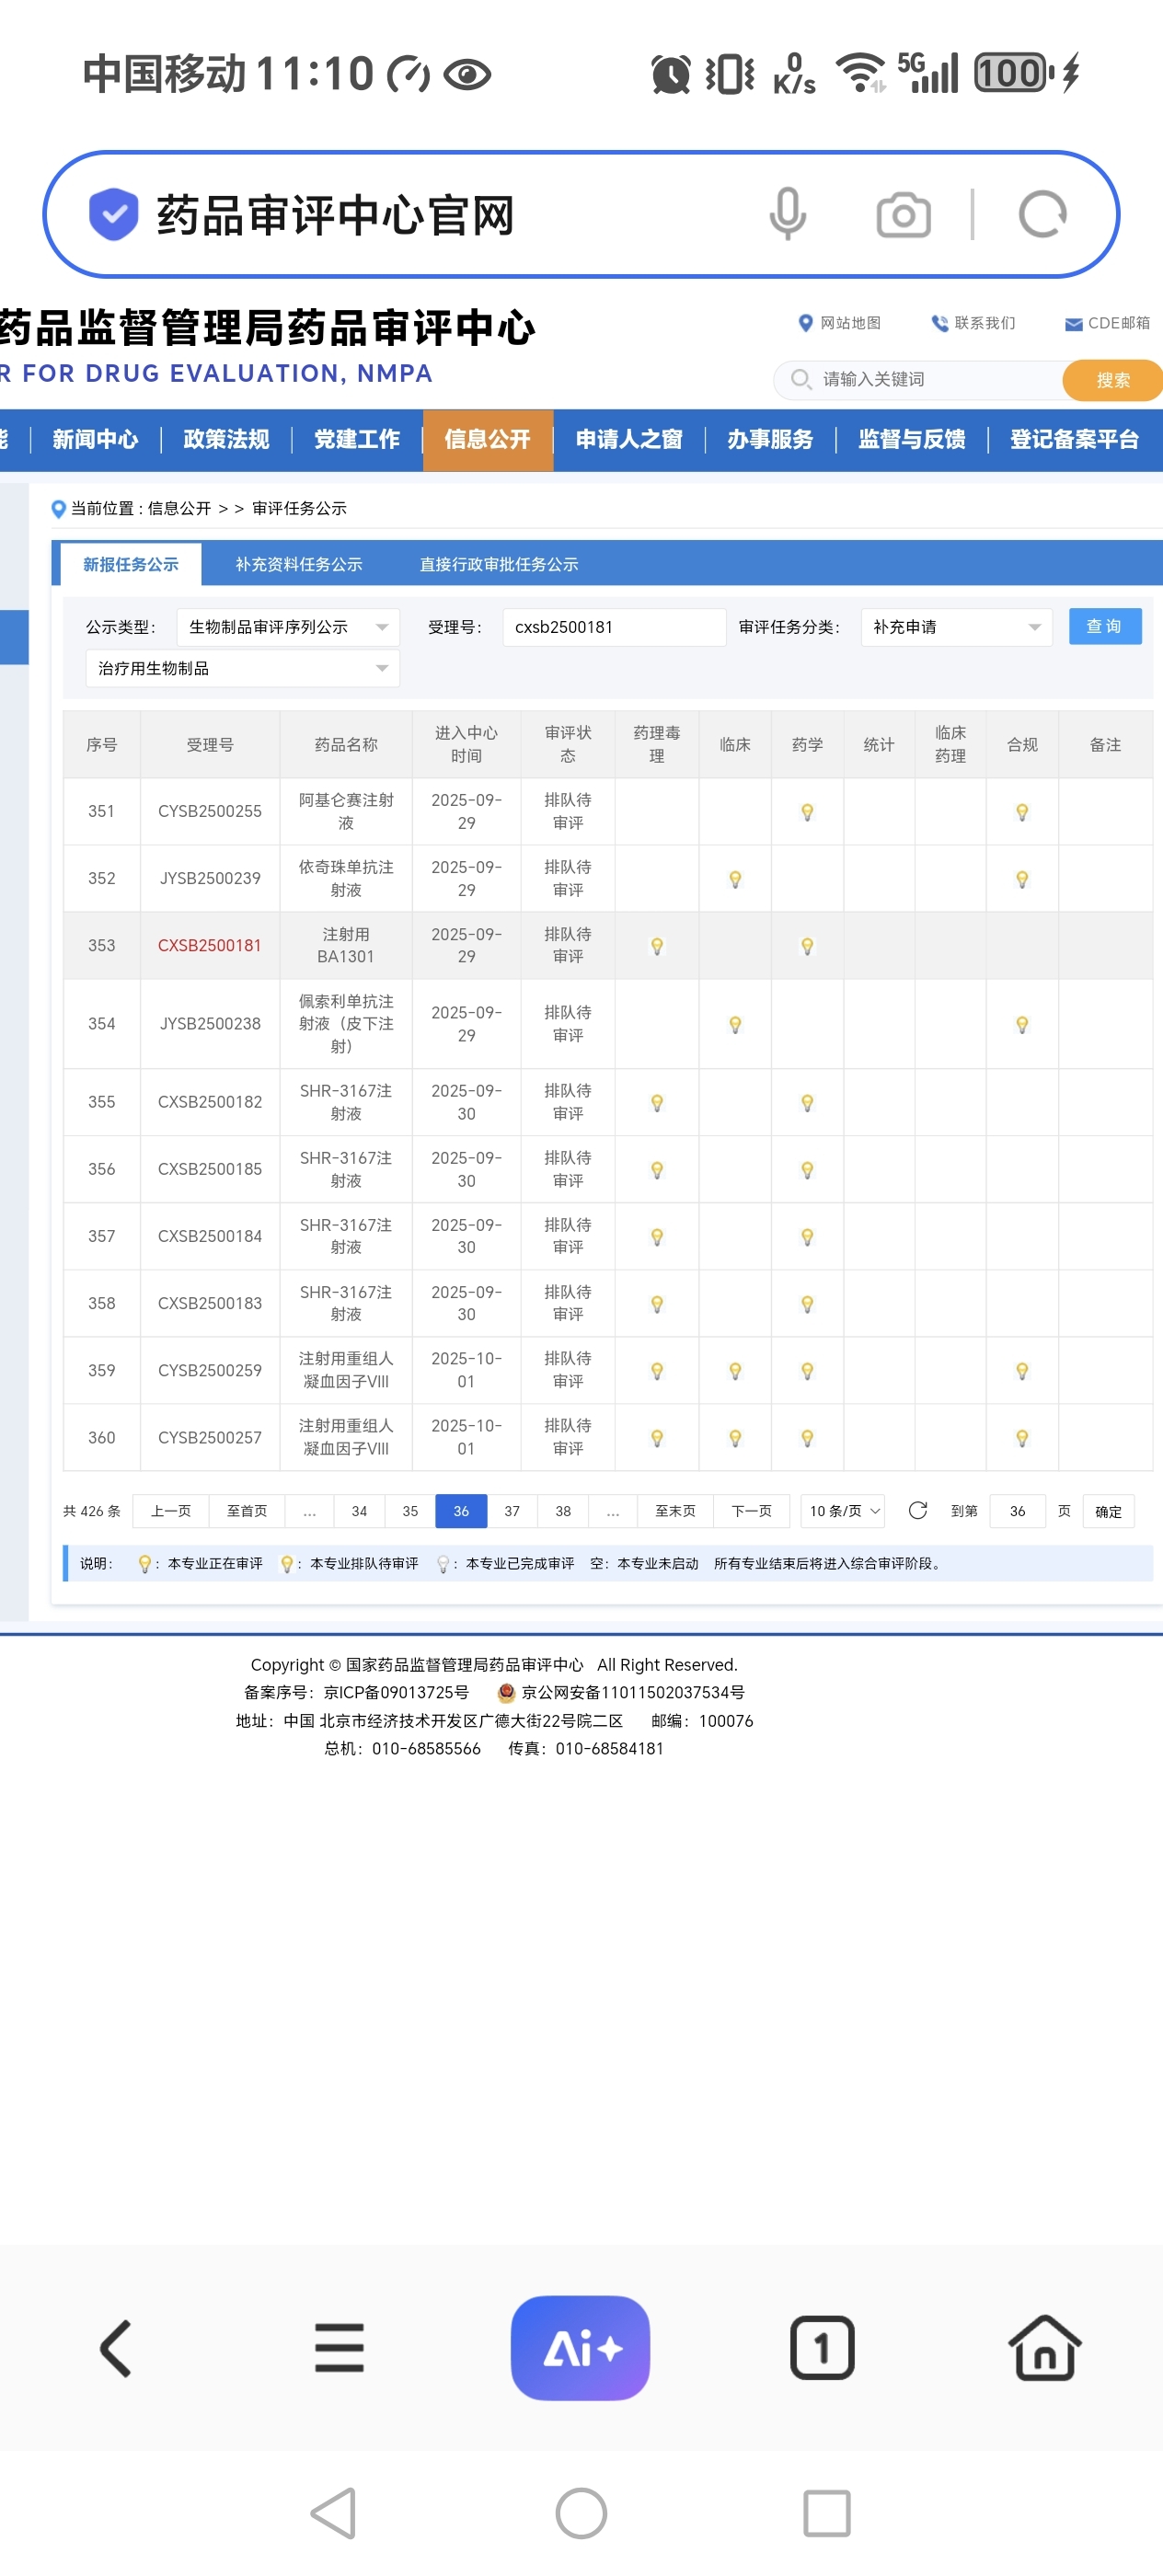
Task: Open the 监督与反馈 navigation menu
Action: pyautogui.click(x=911, y=439)
